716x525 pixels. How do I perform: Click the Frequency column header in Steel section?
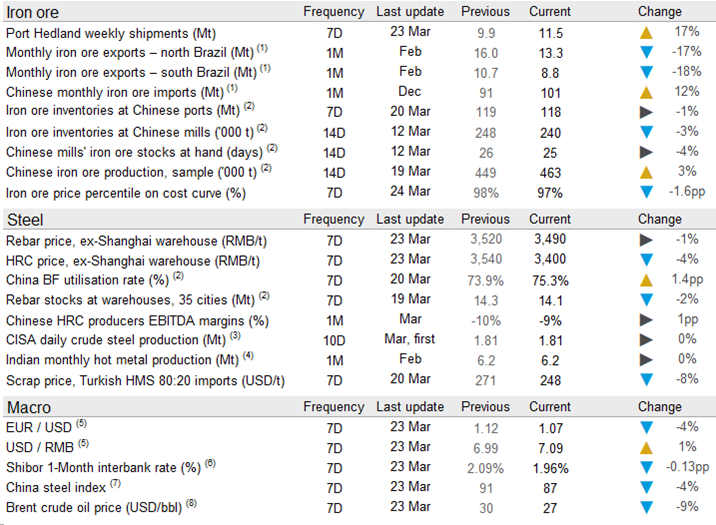point(334,219)
